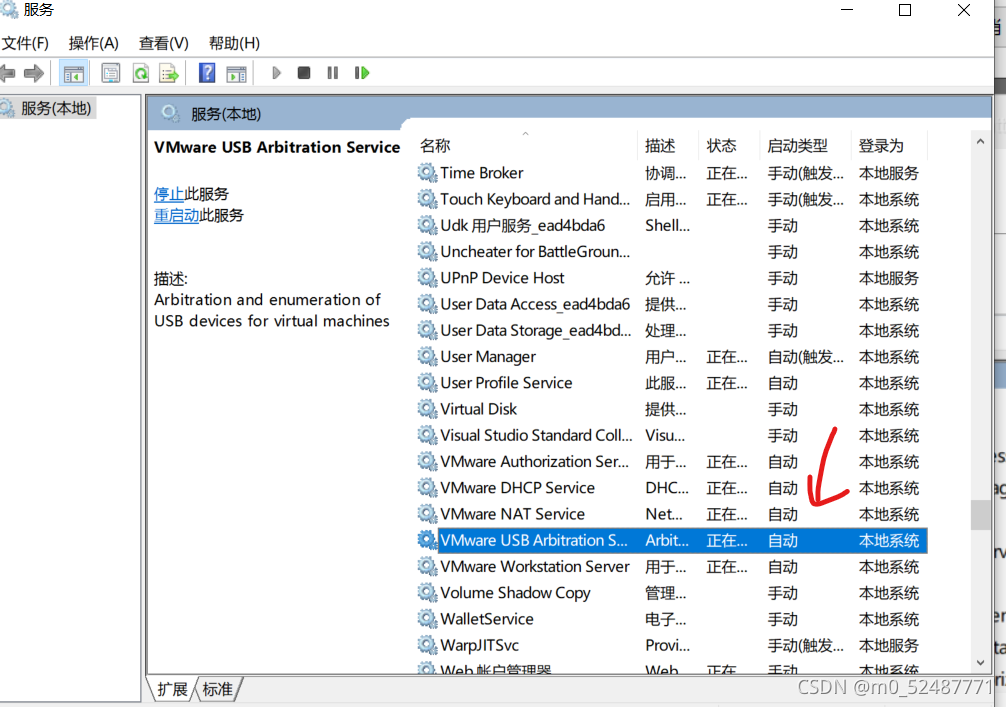1006x707 pixels.
Task: Click the Export List toolbar icon
Action: [169, 73]
